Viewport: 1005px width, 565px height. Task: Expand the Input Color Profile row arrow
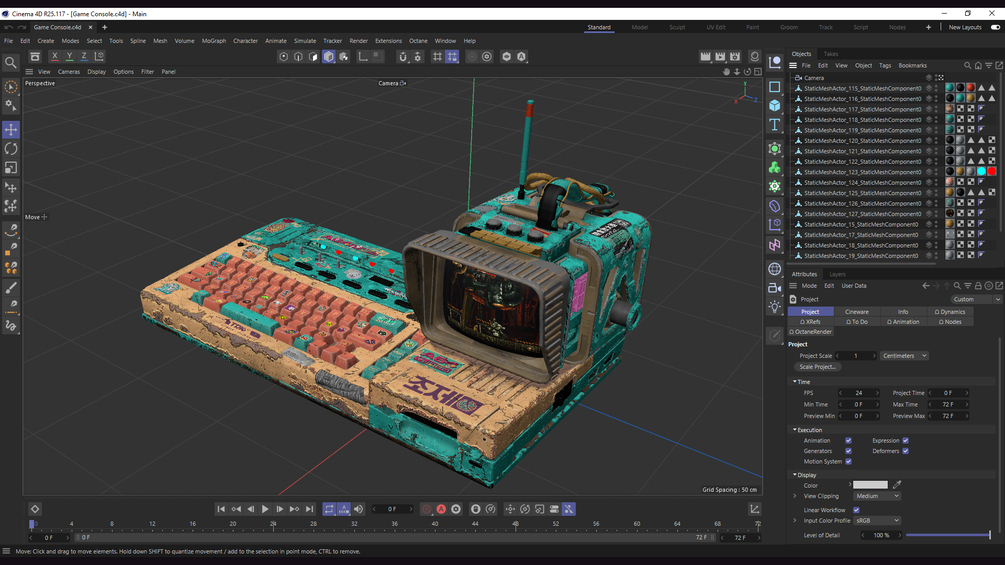pyautogui.click(x=795, y=520)
